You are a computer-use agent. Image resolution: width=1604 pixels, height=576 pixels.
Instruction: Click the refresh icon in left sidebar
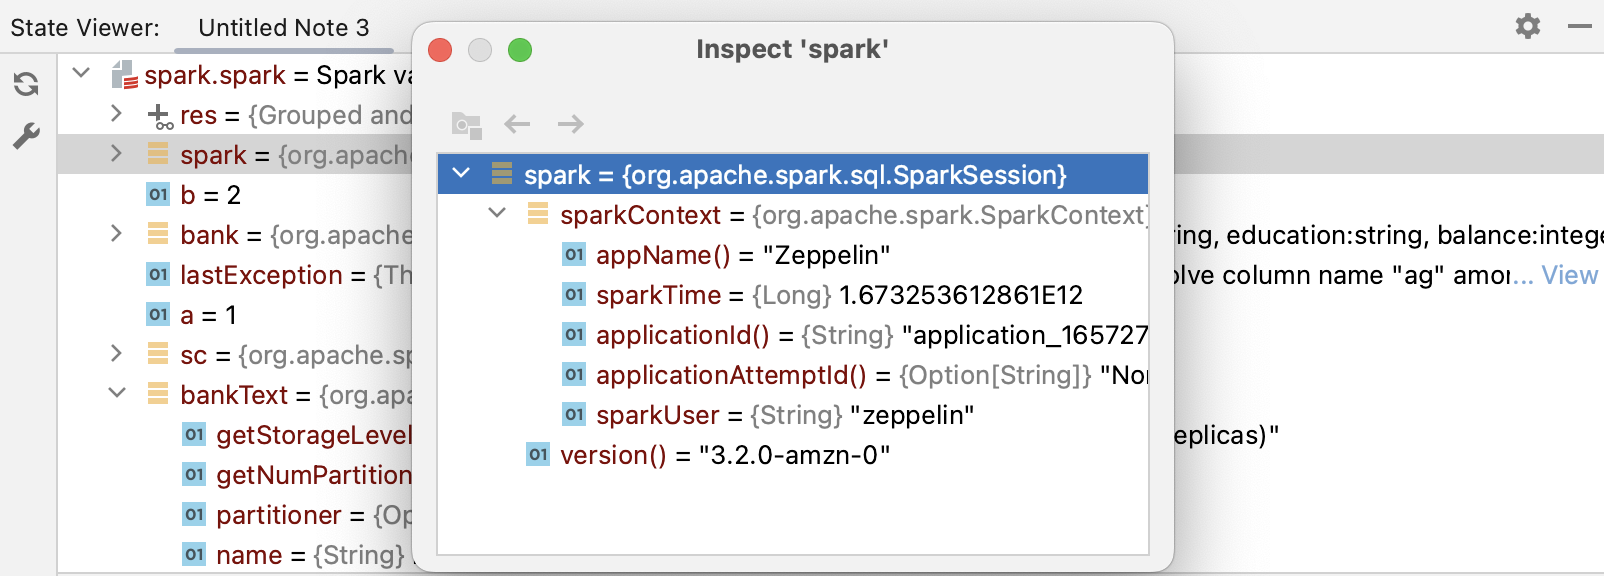point(27,84)
